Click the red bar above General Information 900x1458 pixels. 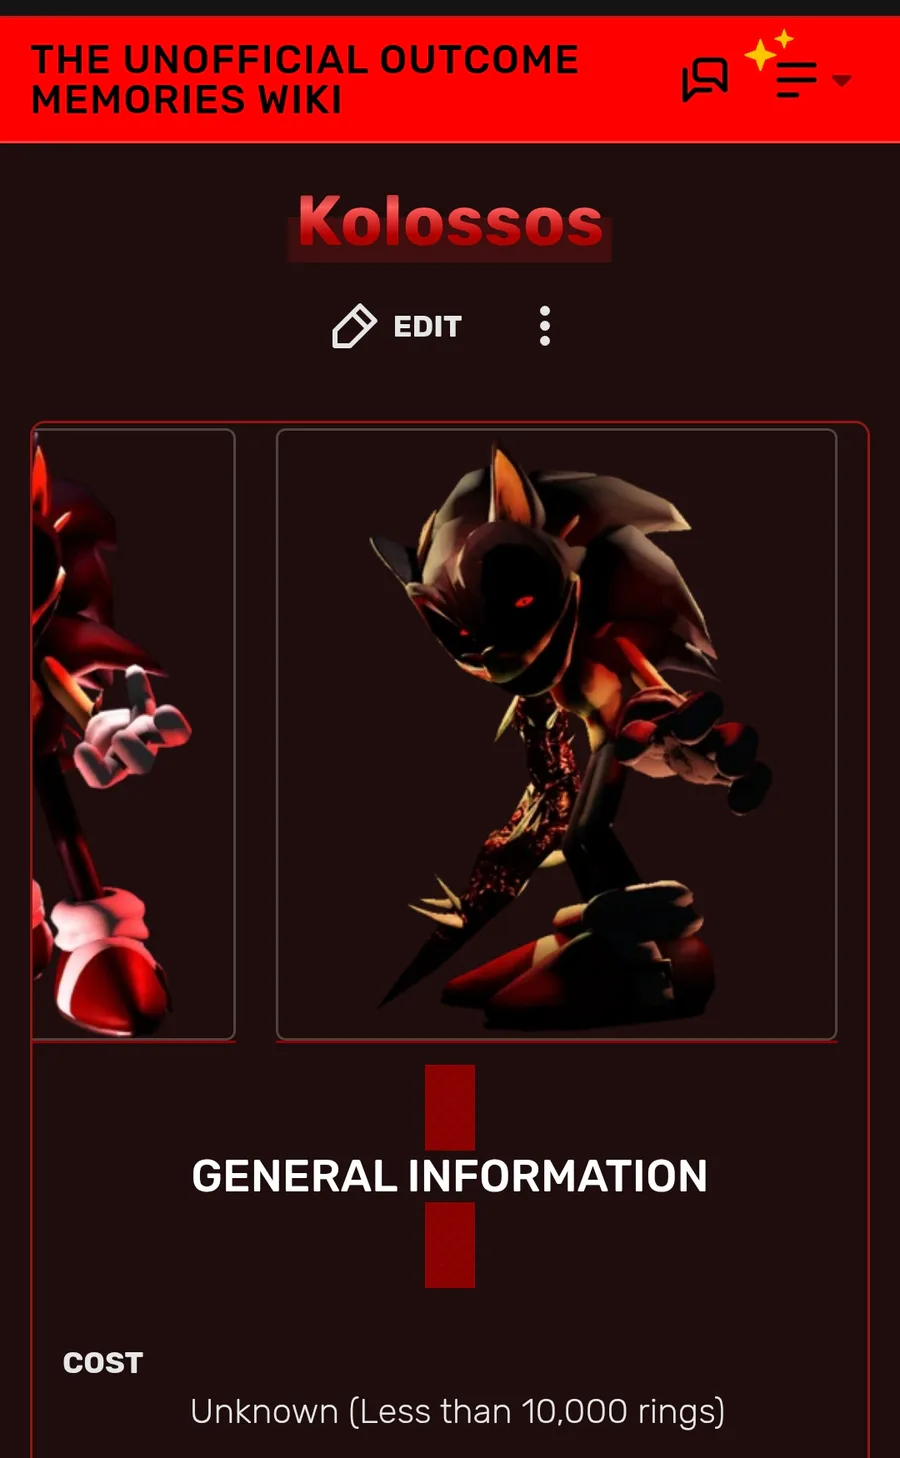tap(450, 1107)
